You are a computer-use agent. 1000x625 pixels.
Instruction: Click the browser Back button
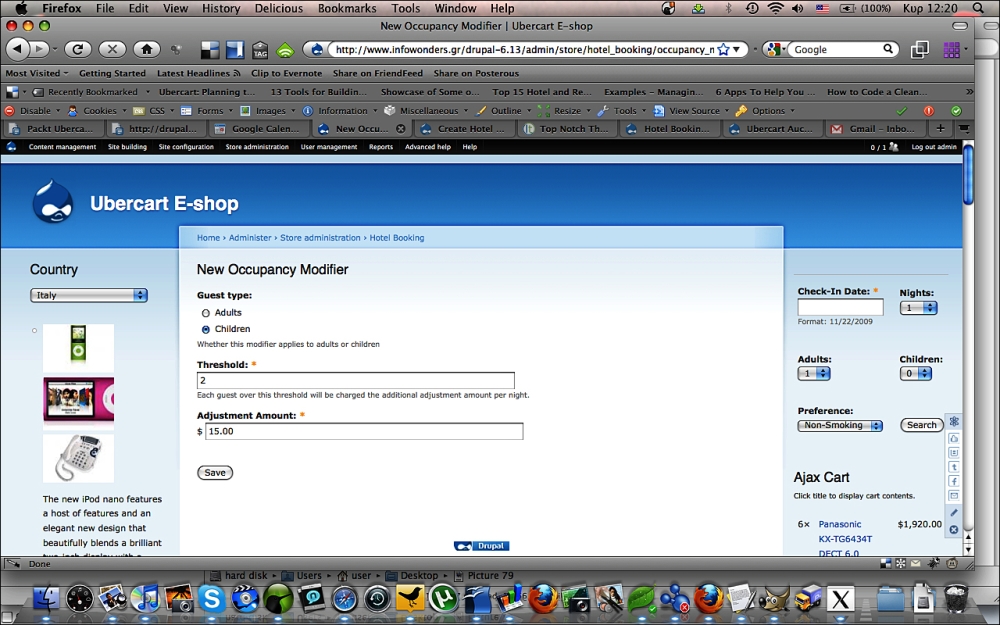(18, 49)
